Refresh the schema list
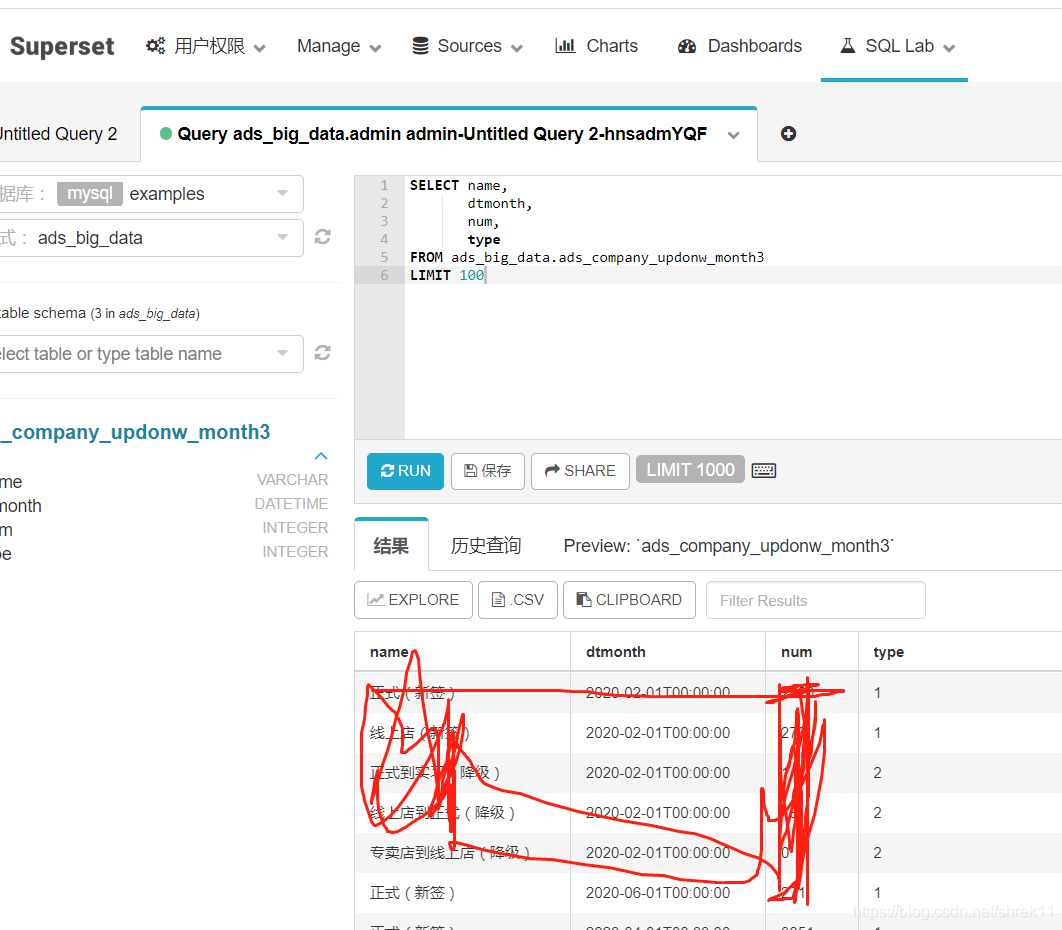The height and width of the screenshot is (930, 1062). [x=322, y=236]
